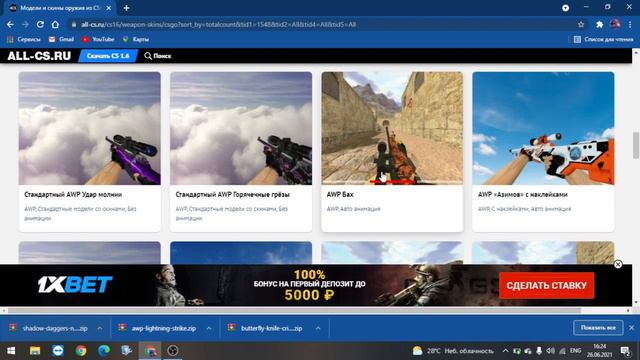Click title Стандартный AWP Горячечные грёзы
The height and width of the screenshot is (360, 640).
[x=233, y=194]
